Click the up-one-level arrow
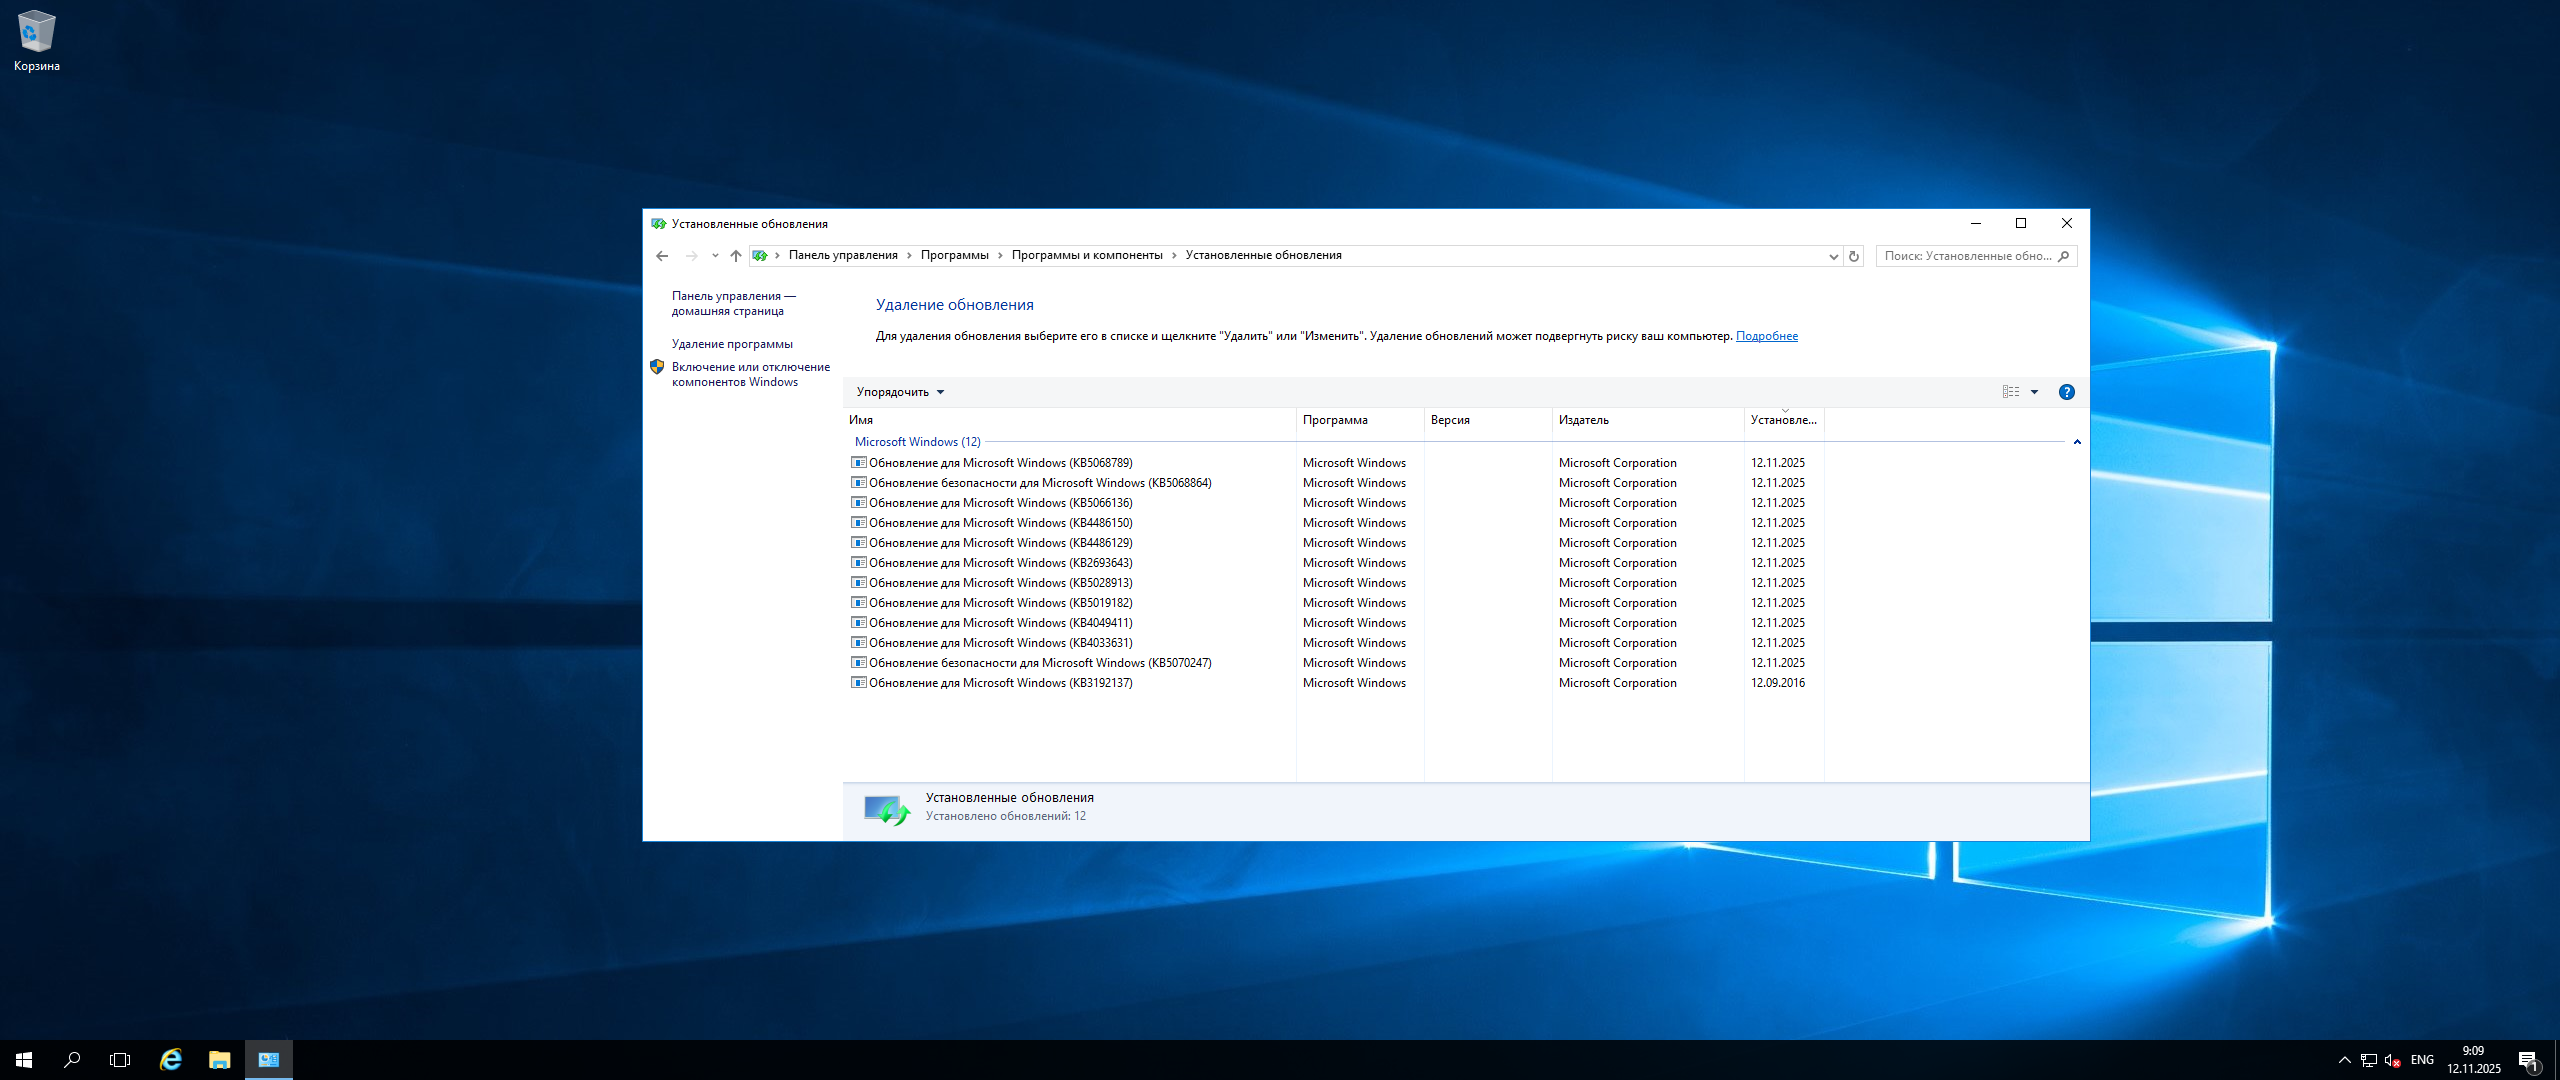The image size is (2560, 1080). point(736,256)
